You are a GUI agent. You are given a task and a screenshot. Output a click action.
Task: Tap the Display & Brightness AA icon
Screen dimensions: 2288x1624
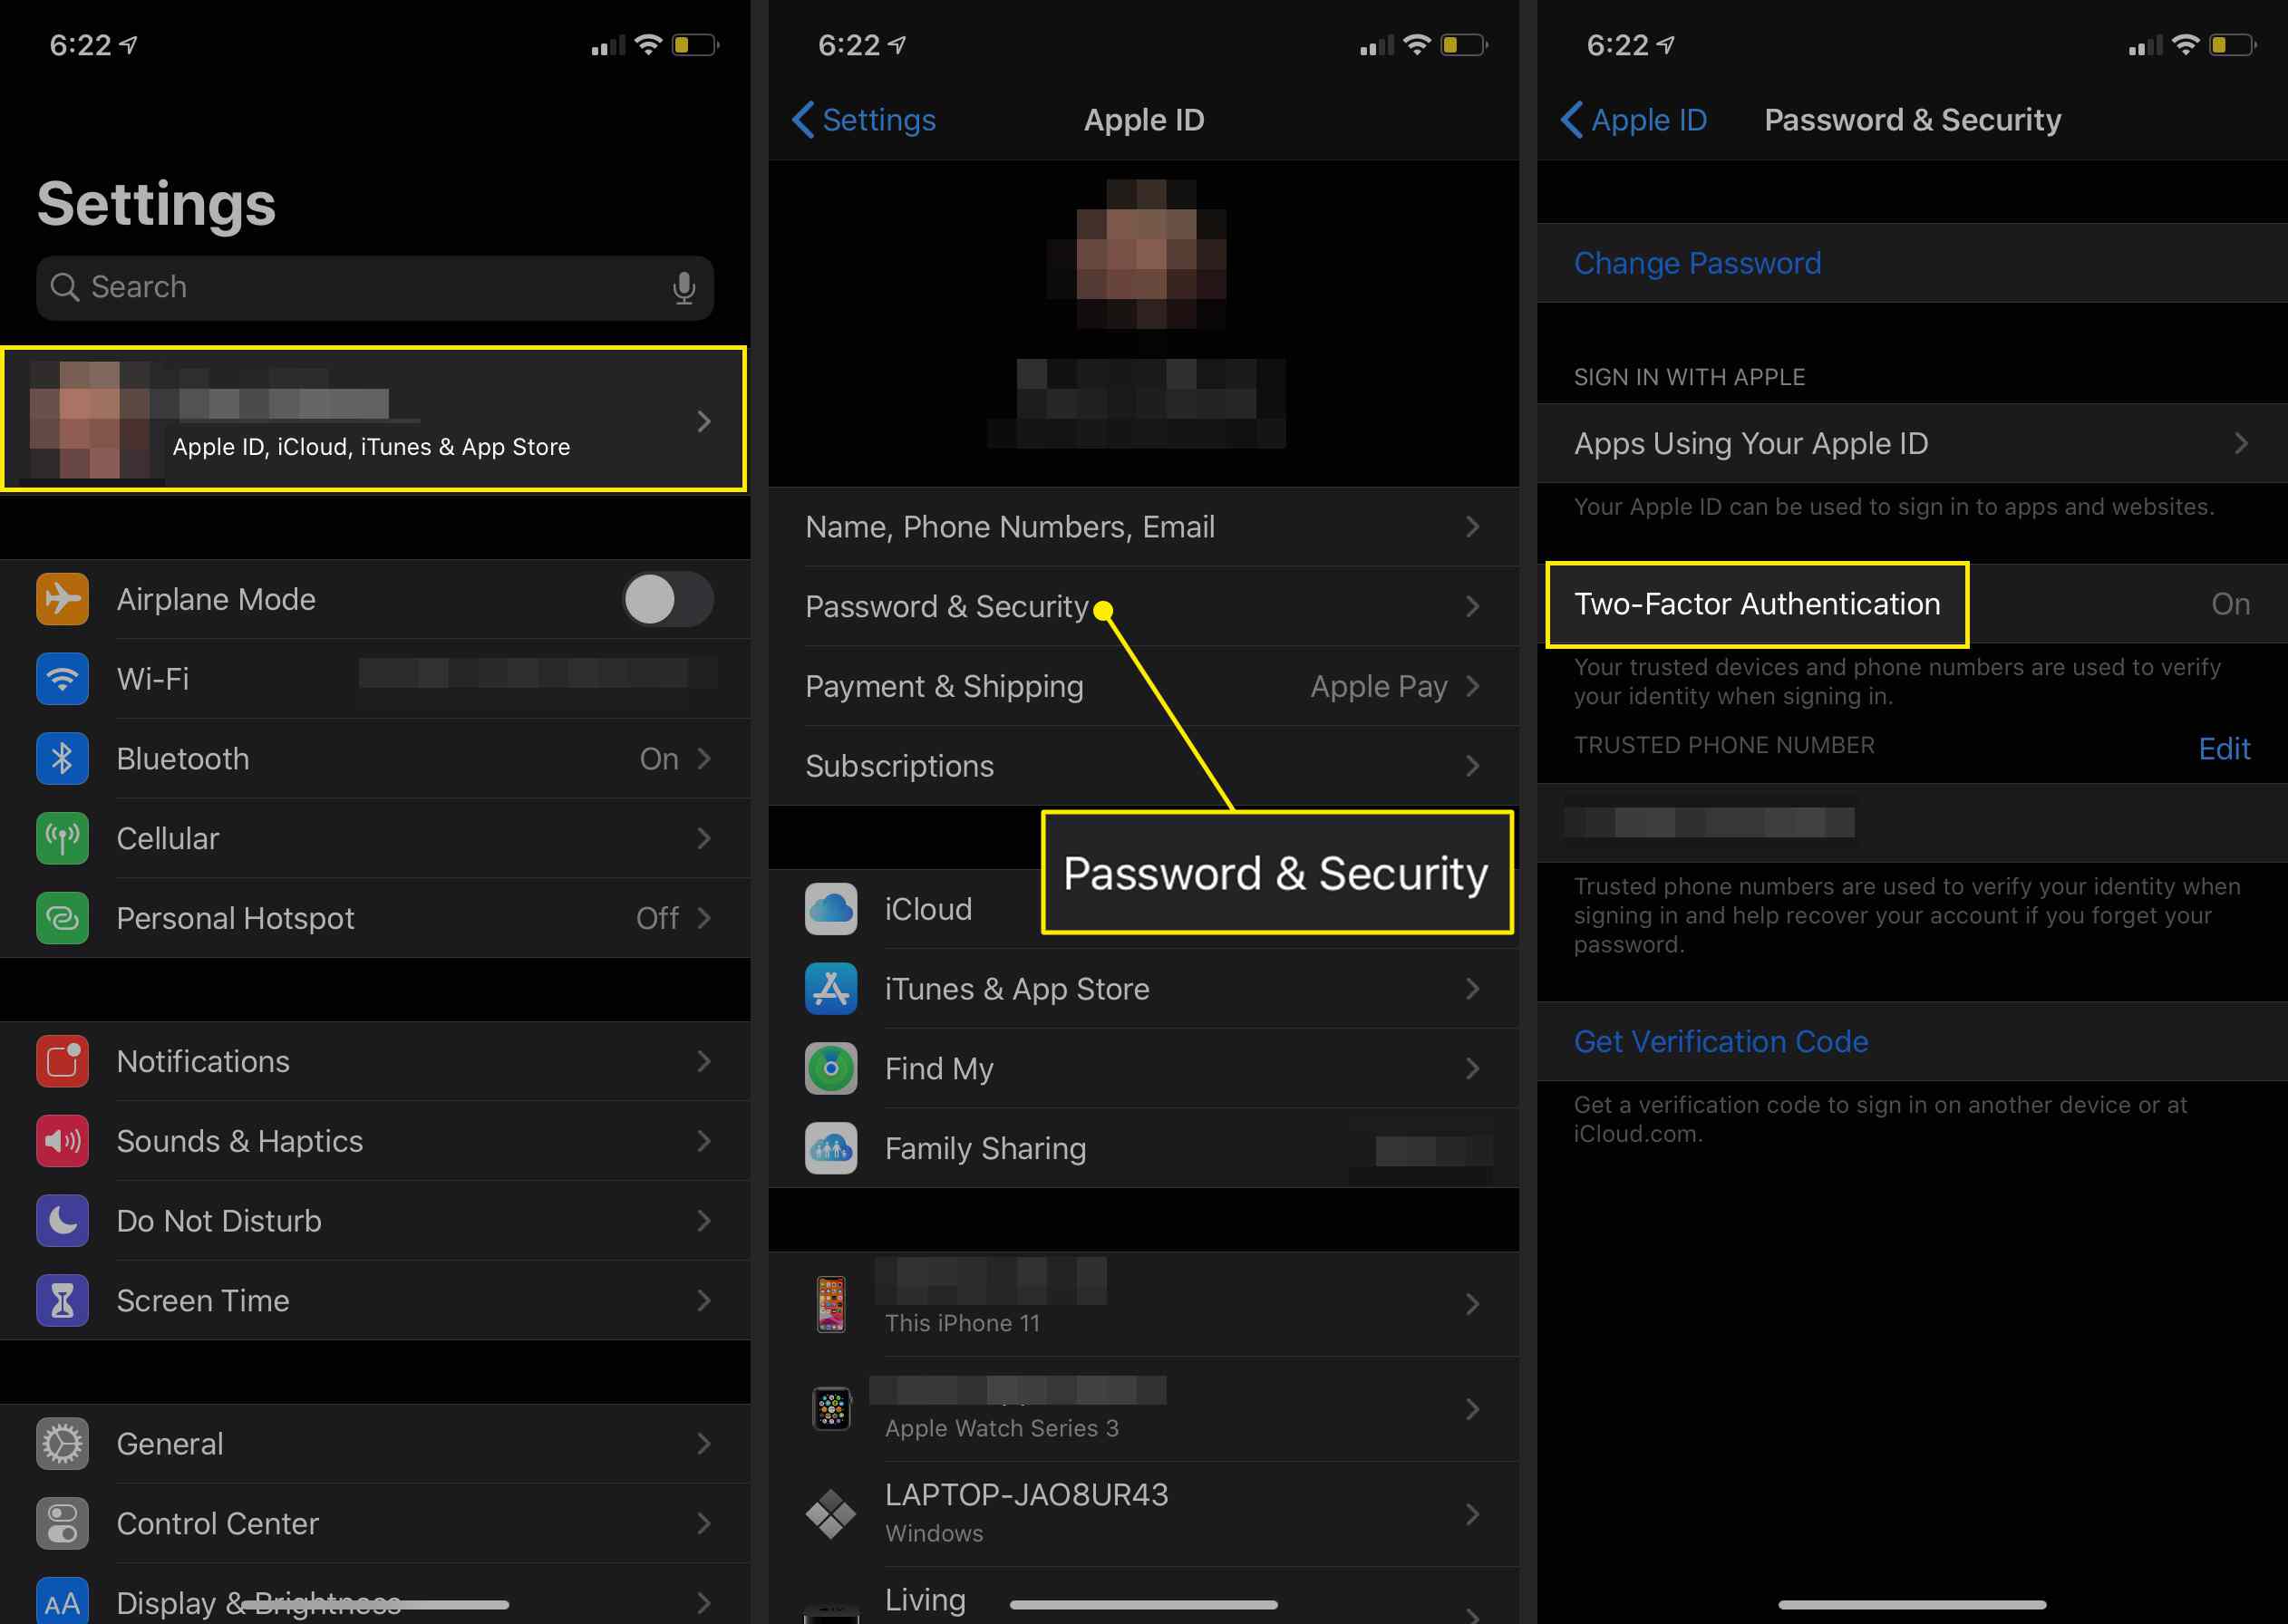tap(62, 1601)
